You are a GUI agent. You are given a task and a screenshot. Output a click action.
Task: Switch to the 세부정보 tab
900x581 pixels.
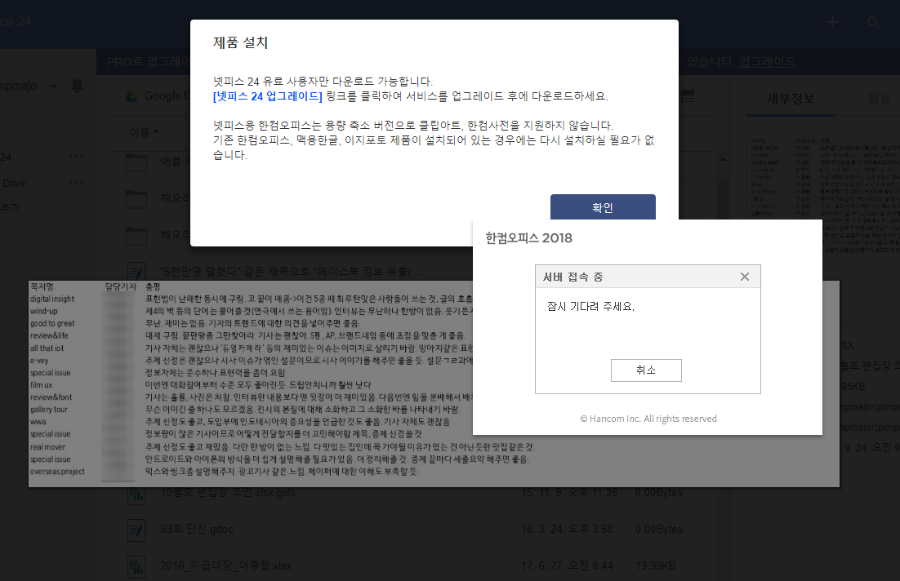tap(790, 99)
